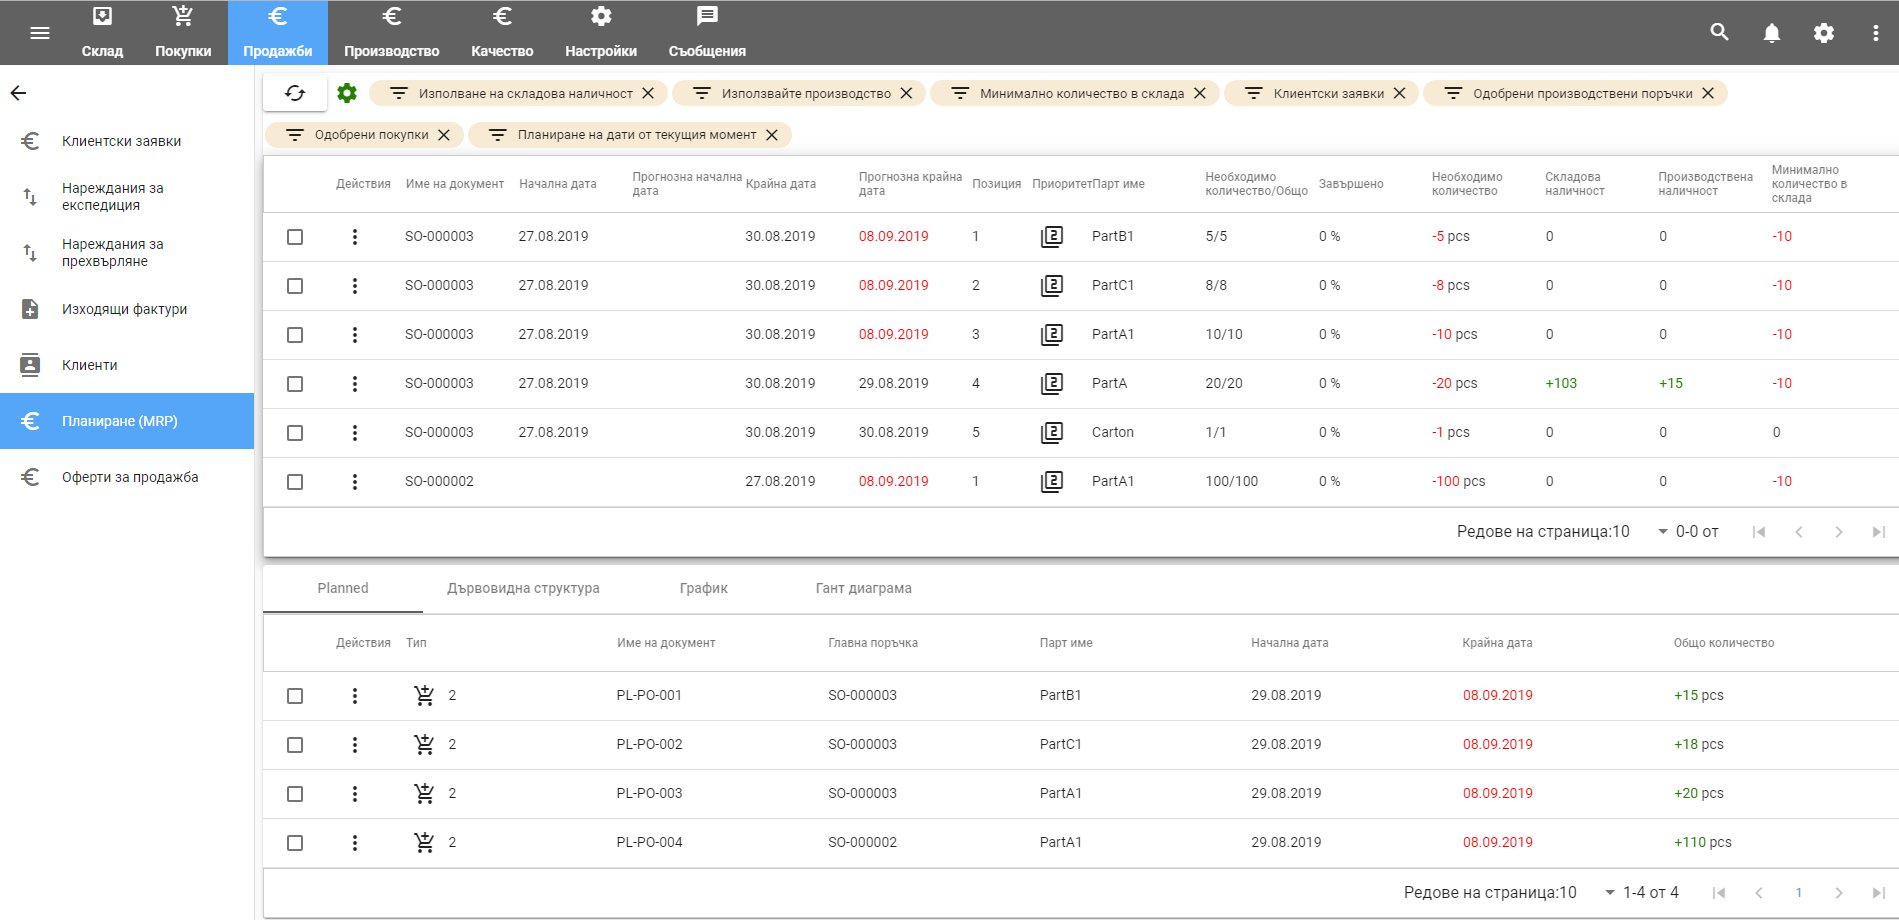Image resolution: width=1899 pixels, height=920 pixels.
Task: Expand the rows per page dropdown in the top table
Action: pos(1662,532)
